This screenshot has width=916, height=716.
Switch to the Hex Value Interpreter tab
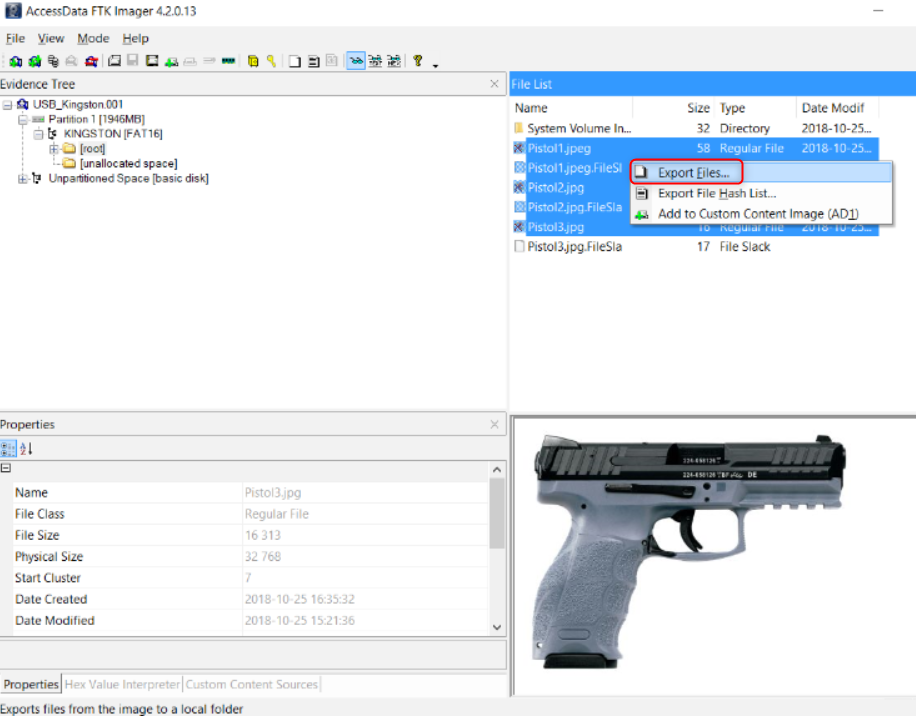coord(121,685)
